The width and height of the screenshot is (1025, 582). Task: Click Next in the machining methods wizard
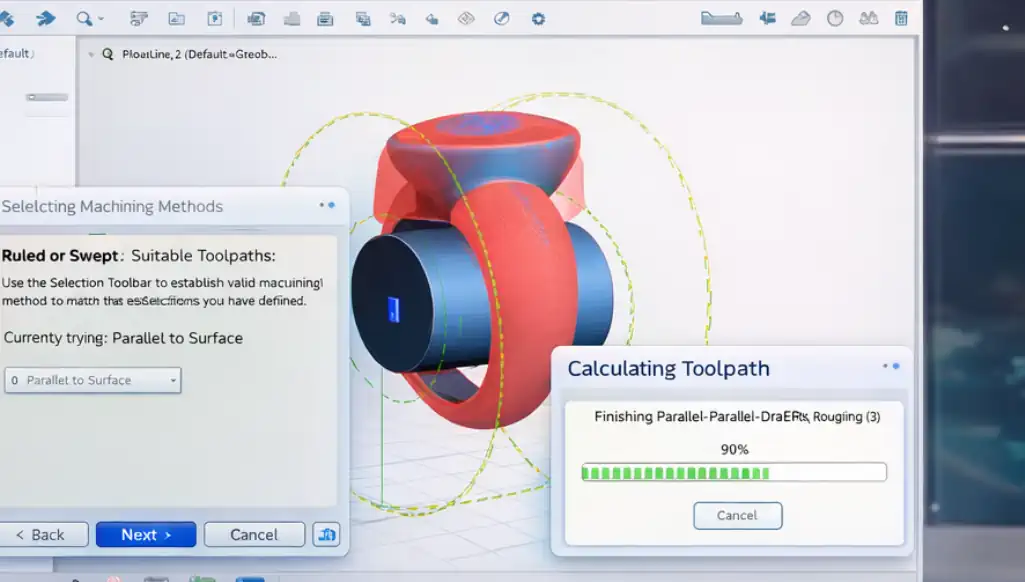[x=146, y=535]
